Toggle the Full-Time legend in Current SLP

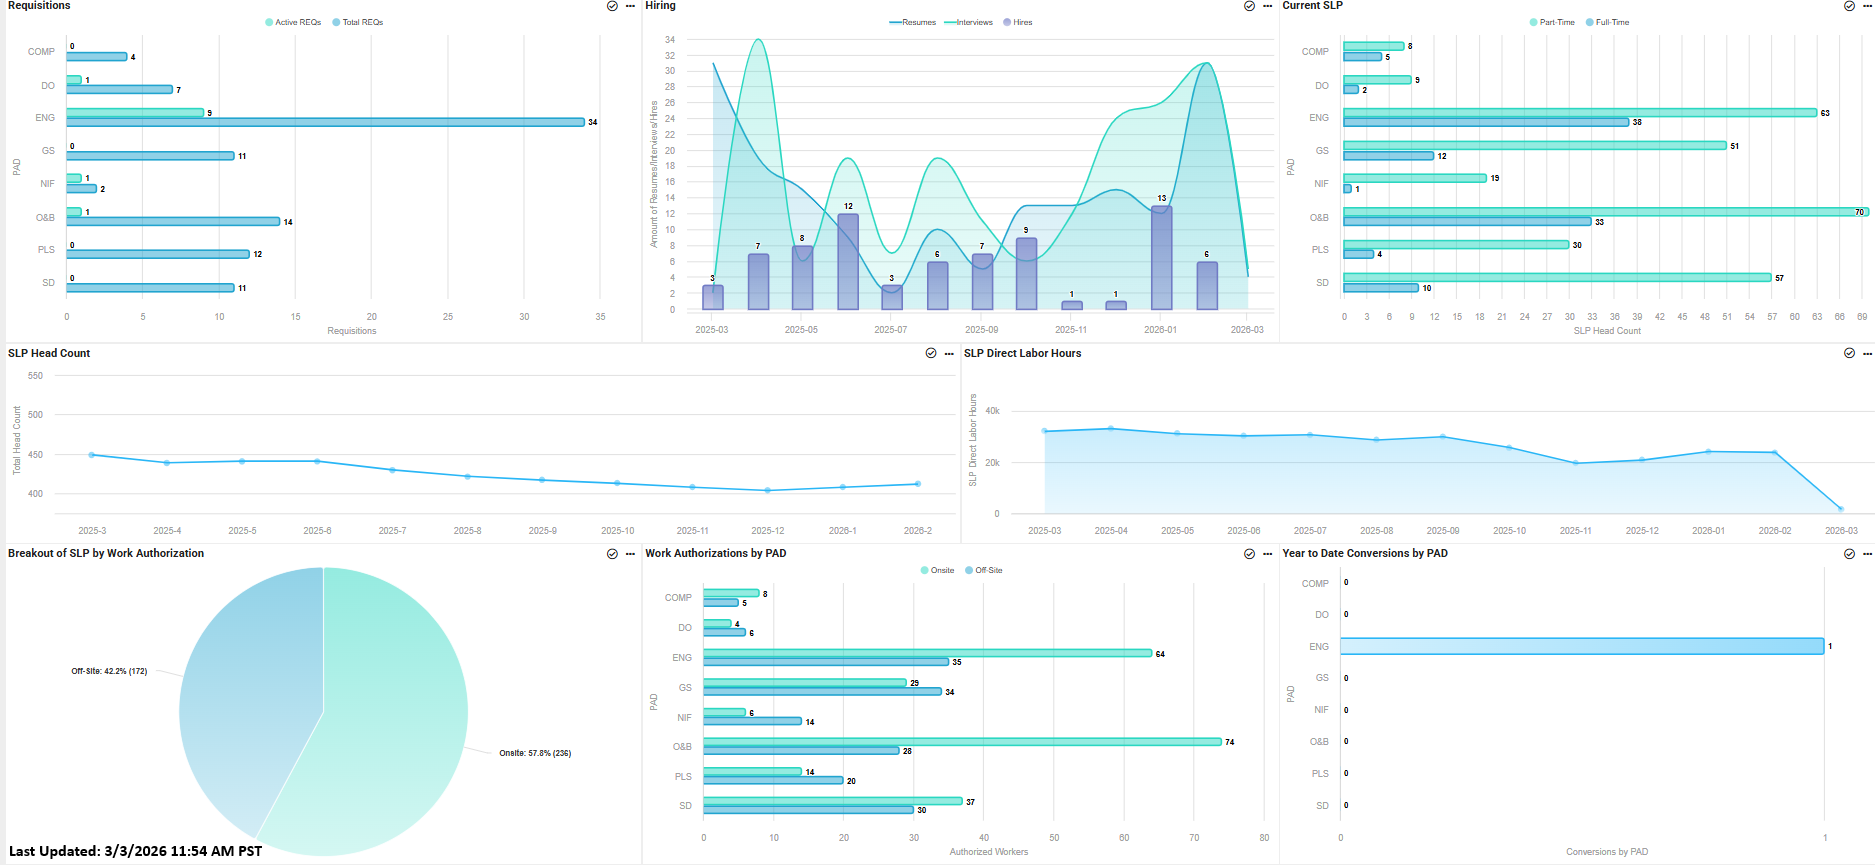pyautogui.click(x=1607, y=22)
